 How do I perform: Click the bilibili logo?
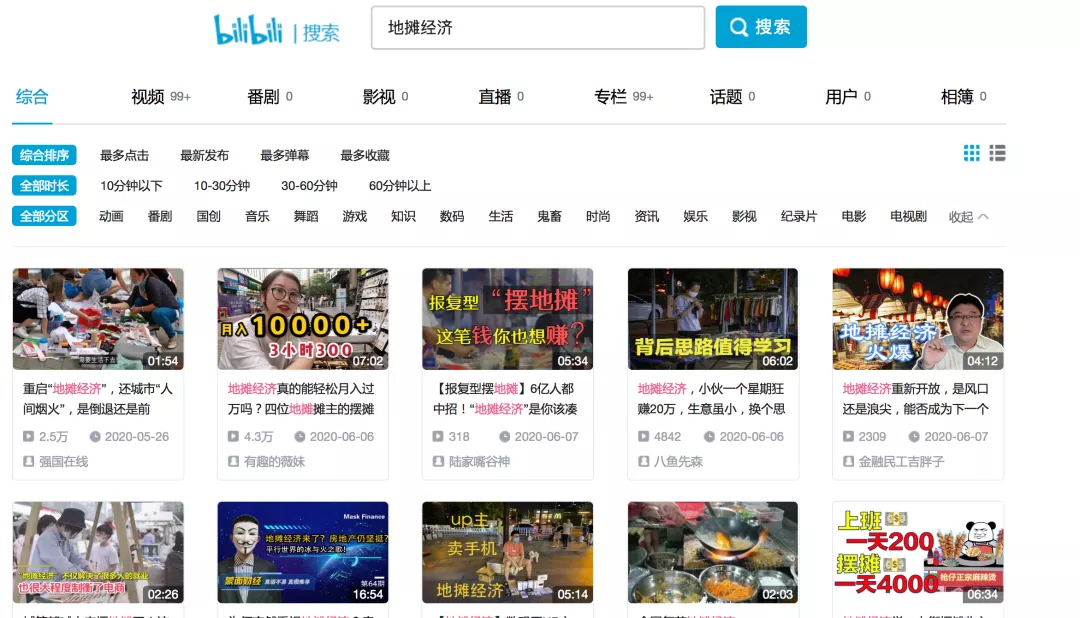(x=248, y=30)
